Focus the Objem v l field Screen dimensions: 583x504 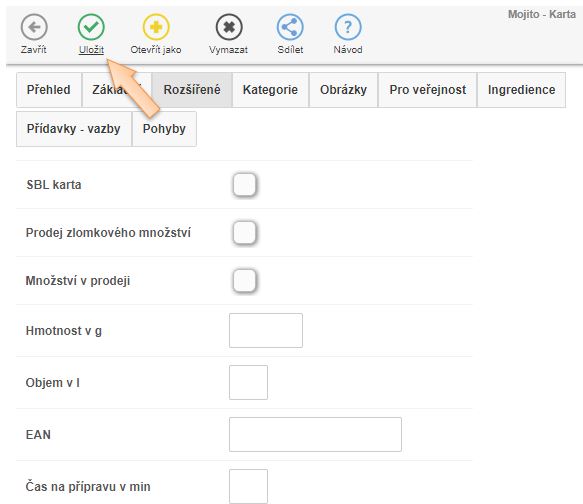(x=248, y=382)
